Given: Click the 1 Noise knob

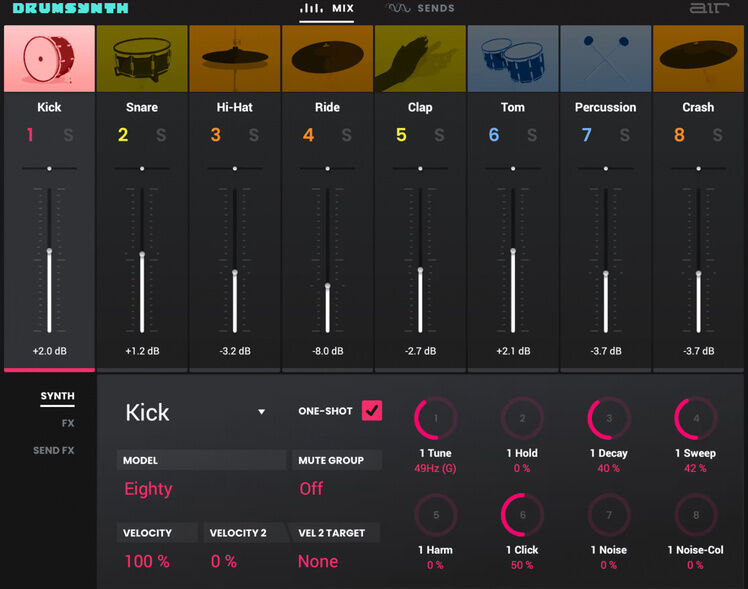Looking at the screenshot, I should click(x=609, y=515).
